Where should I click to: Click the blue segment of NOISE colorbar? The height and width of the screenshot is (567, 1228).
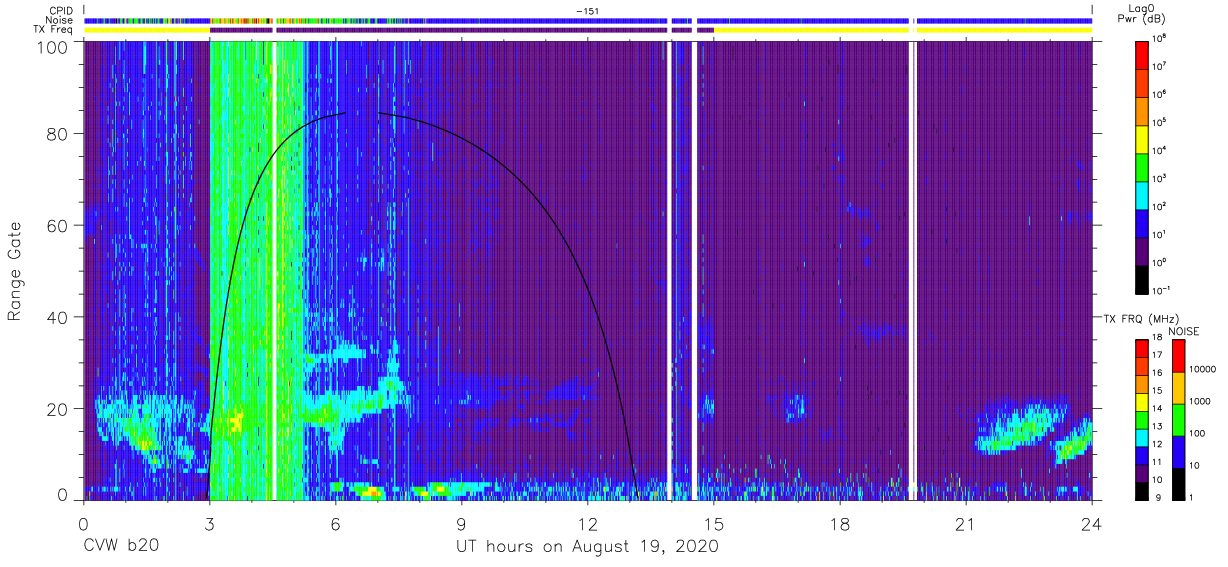tap(1177, 451)
